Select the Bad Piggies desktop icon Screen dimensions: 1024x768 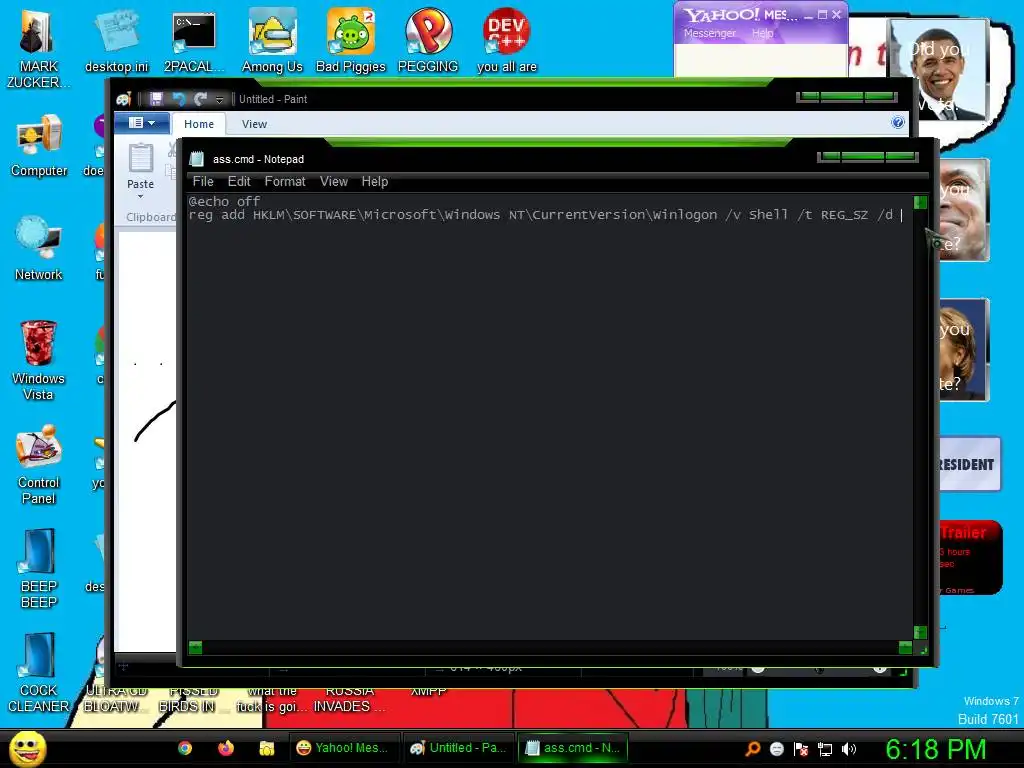[x=351, y=42]
